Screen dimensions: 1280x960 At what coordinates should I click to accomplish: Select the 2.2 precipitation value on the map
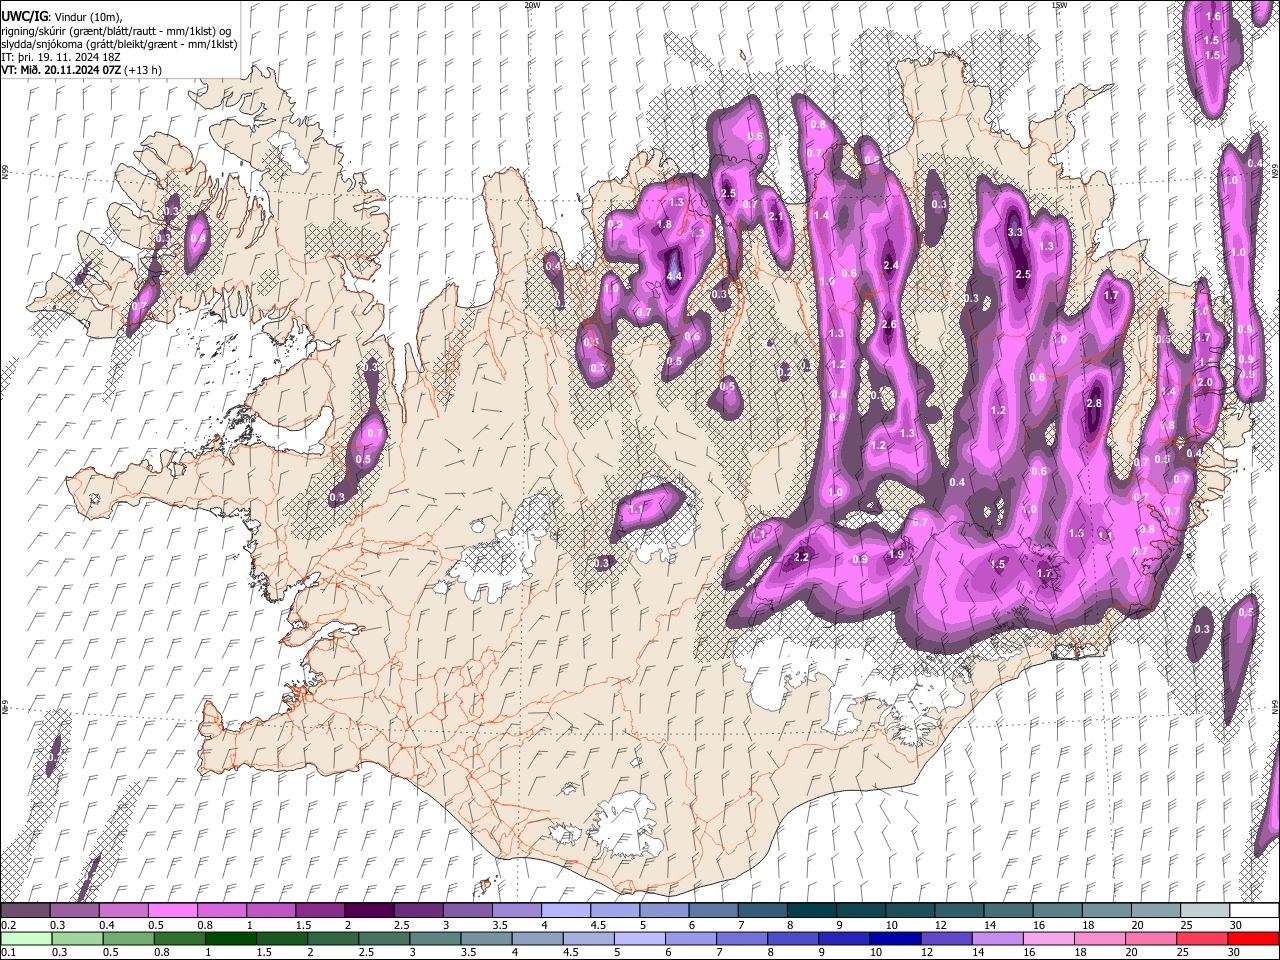coord(801,557)
